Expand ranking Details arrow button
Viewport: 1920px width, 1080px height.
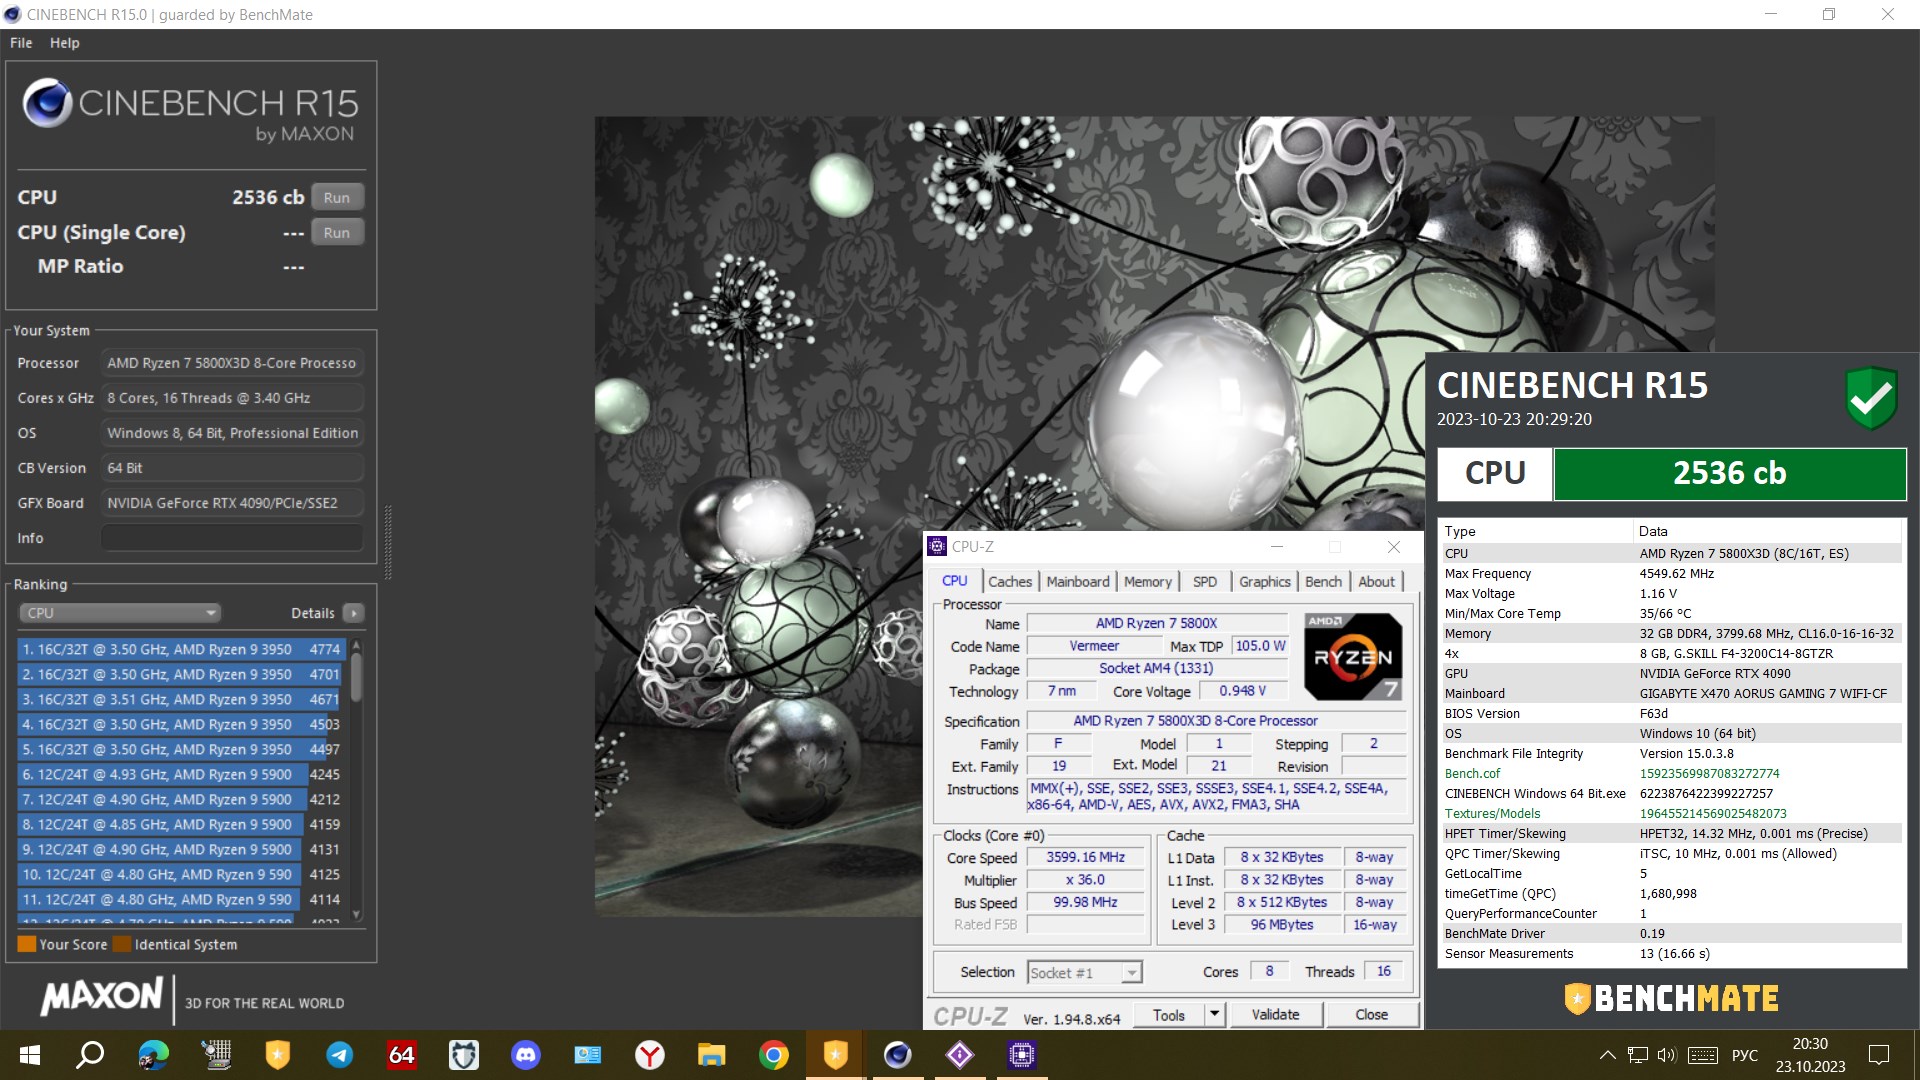(353, 613)
